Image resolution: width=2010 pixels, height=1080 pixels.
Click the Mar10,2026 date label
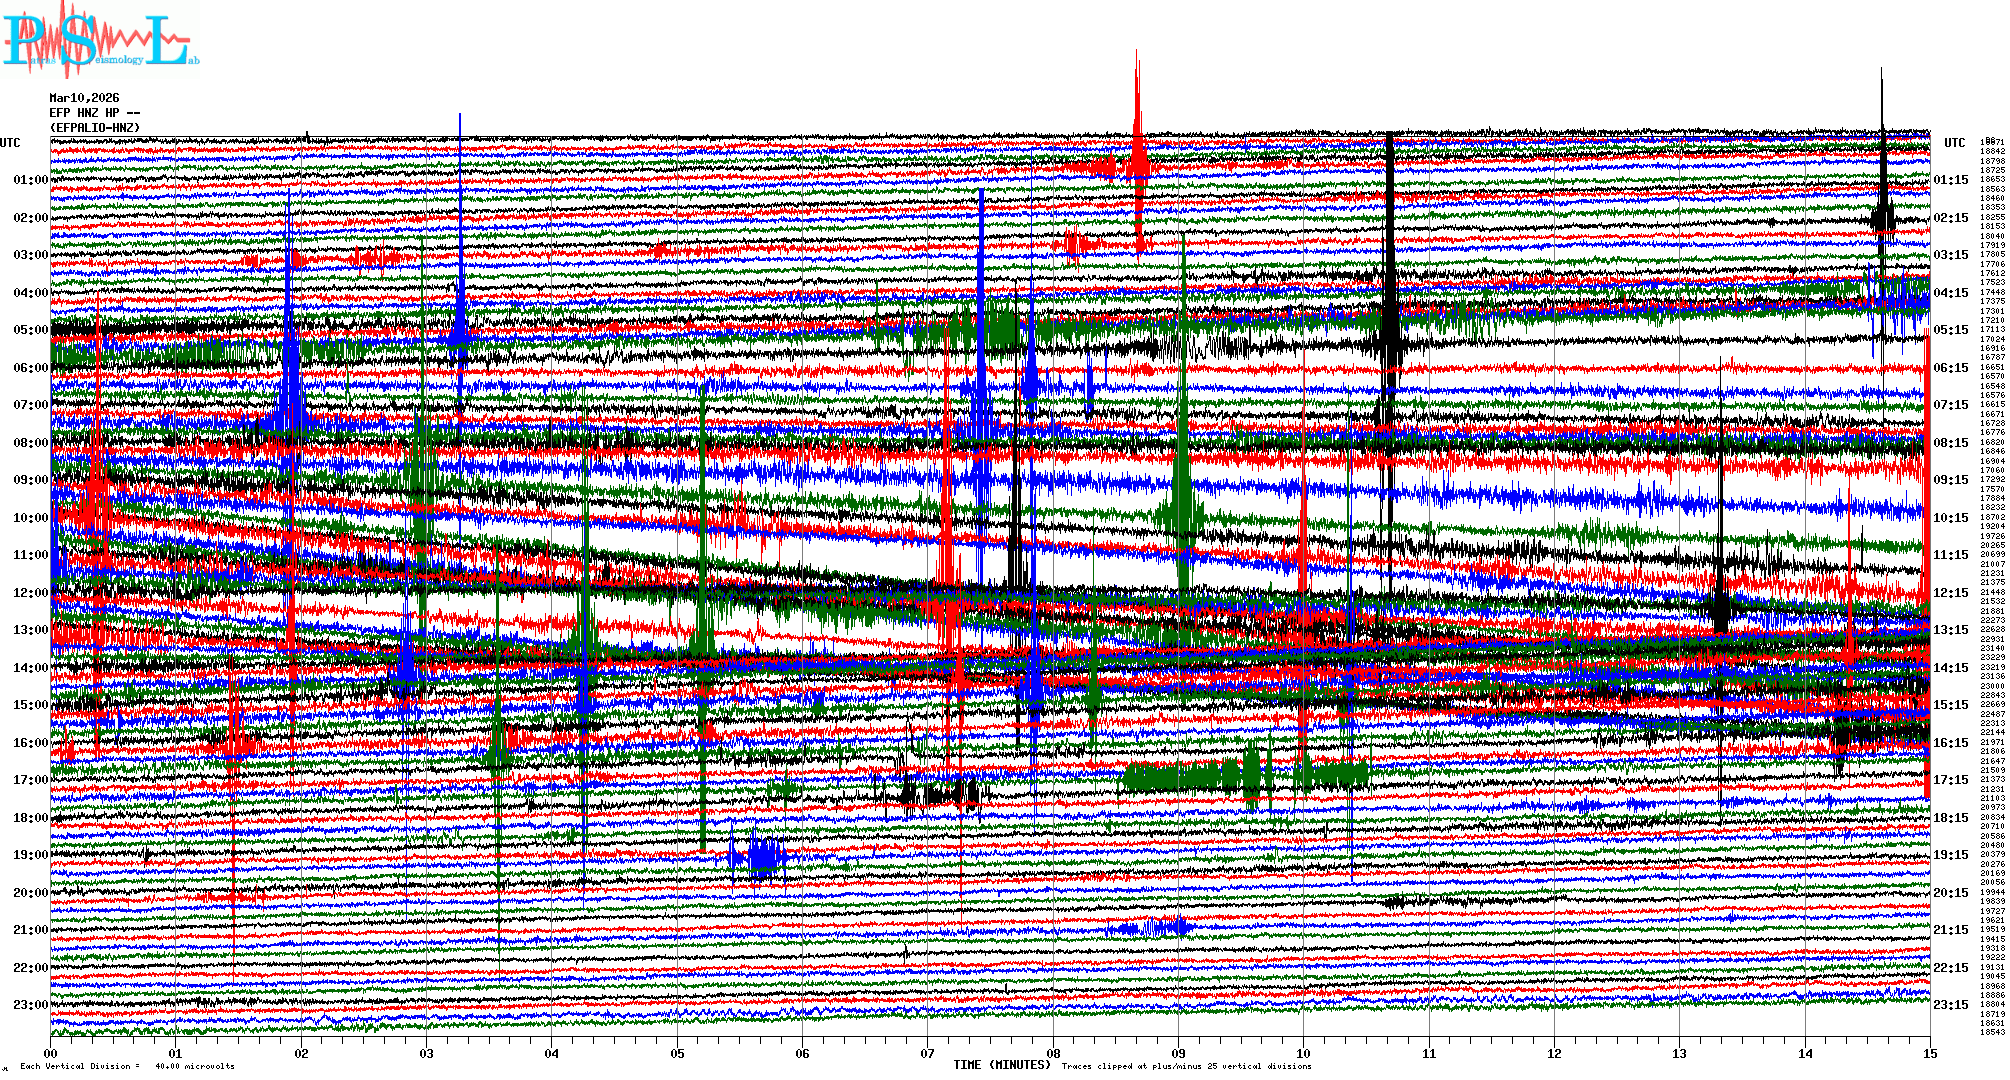coord(84,98)
